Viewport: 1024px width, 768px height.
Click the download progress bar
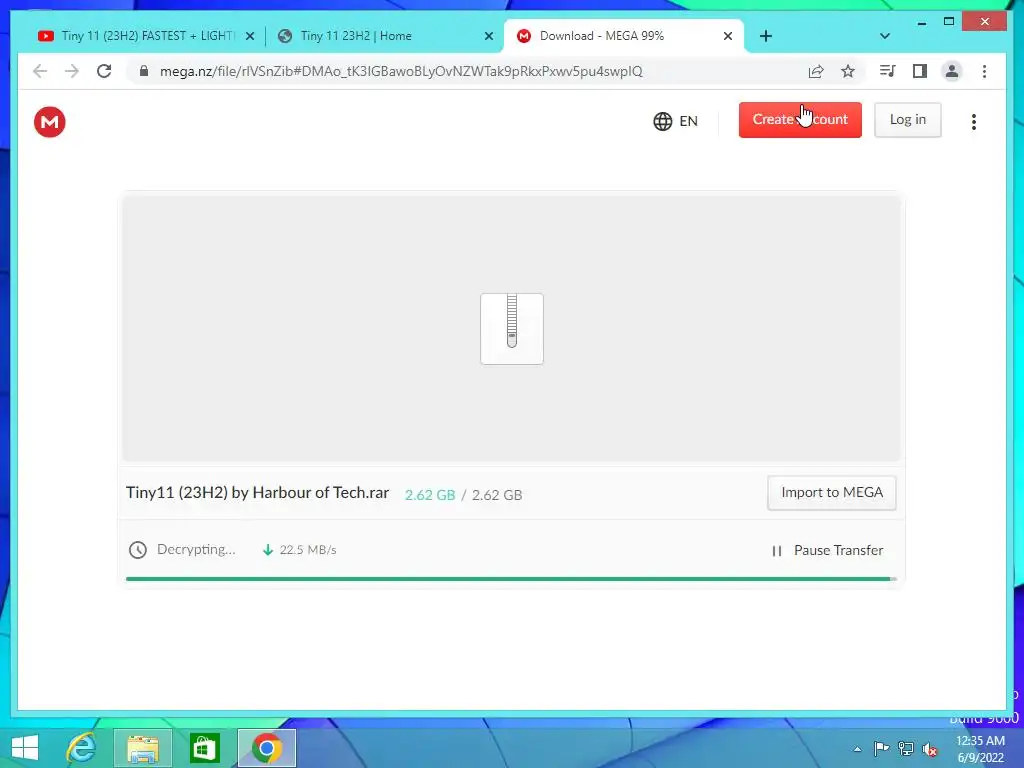[x=511, y=579]
